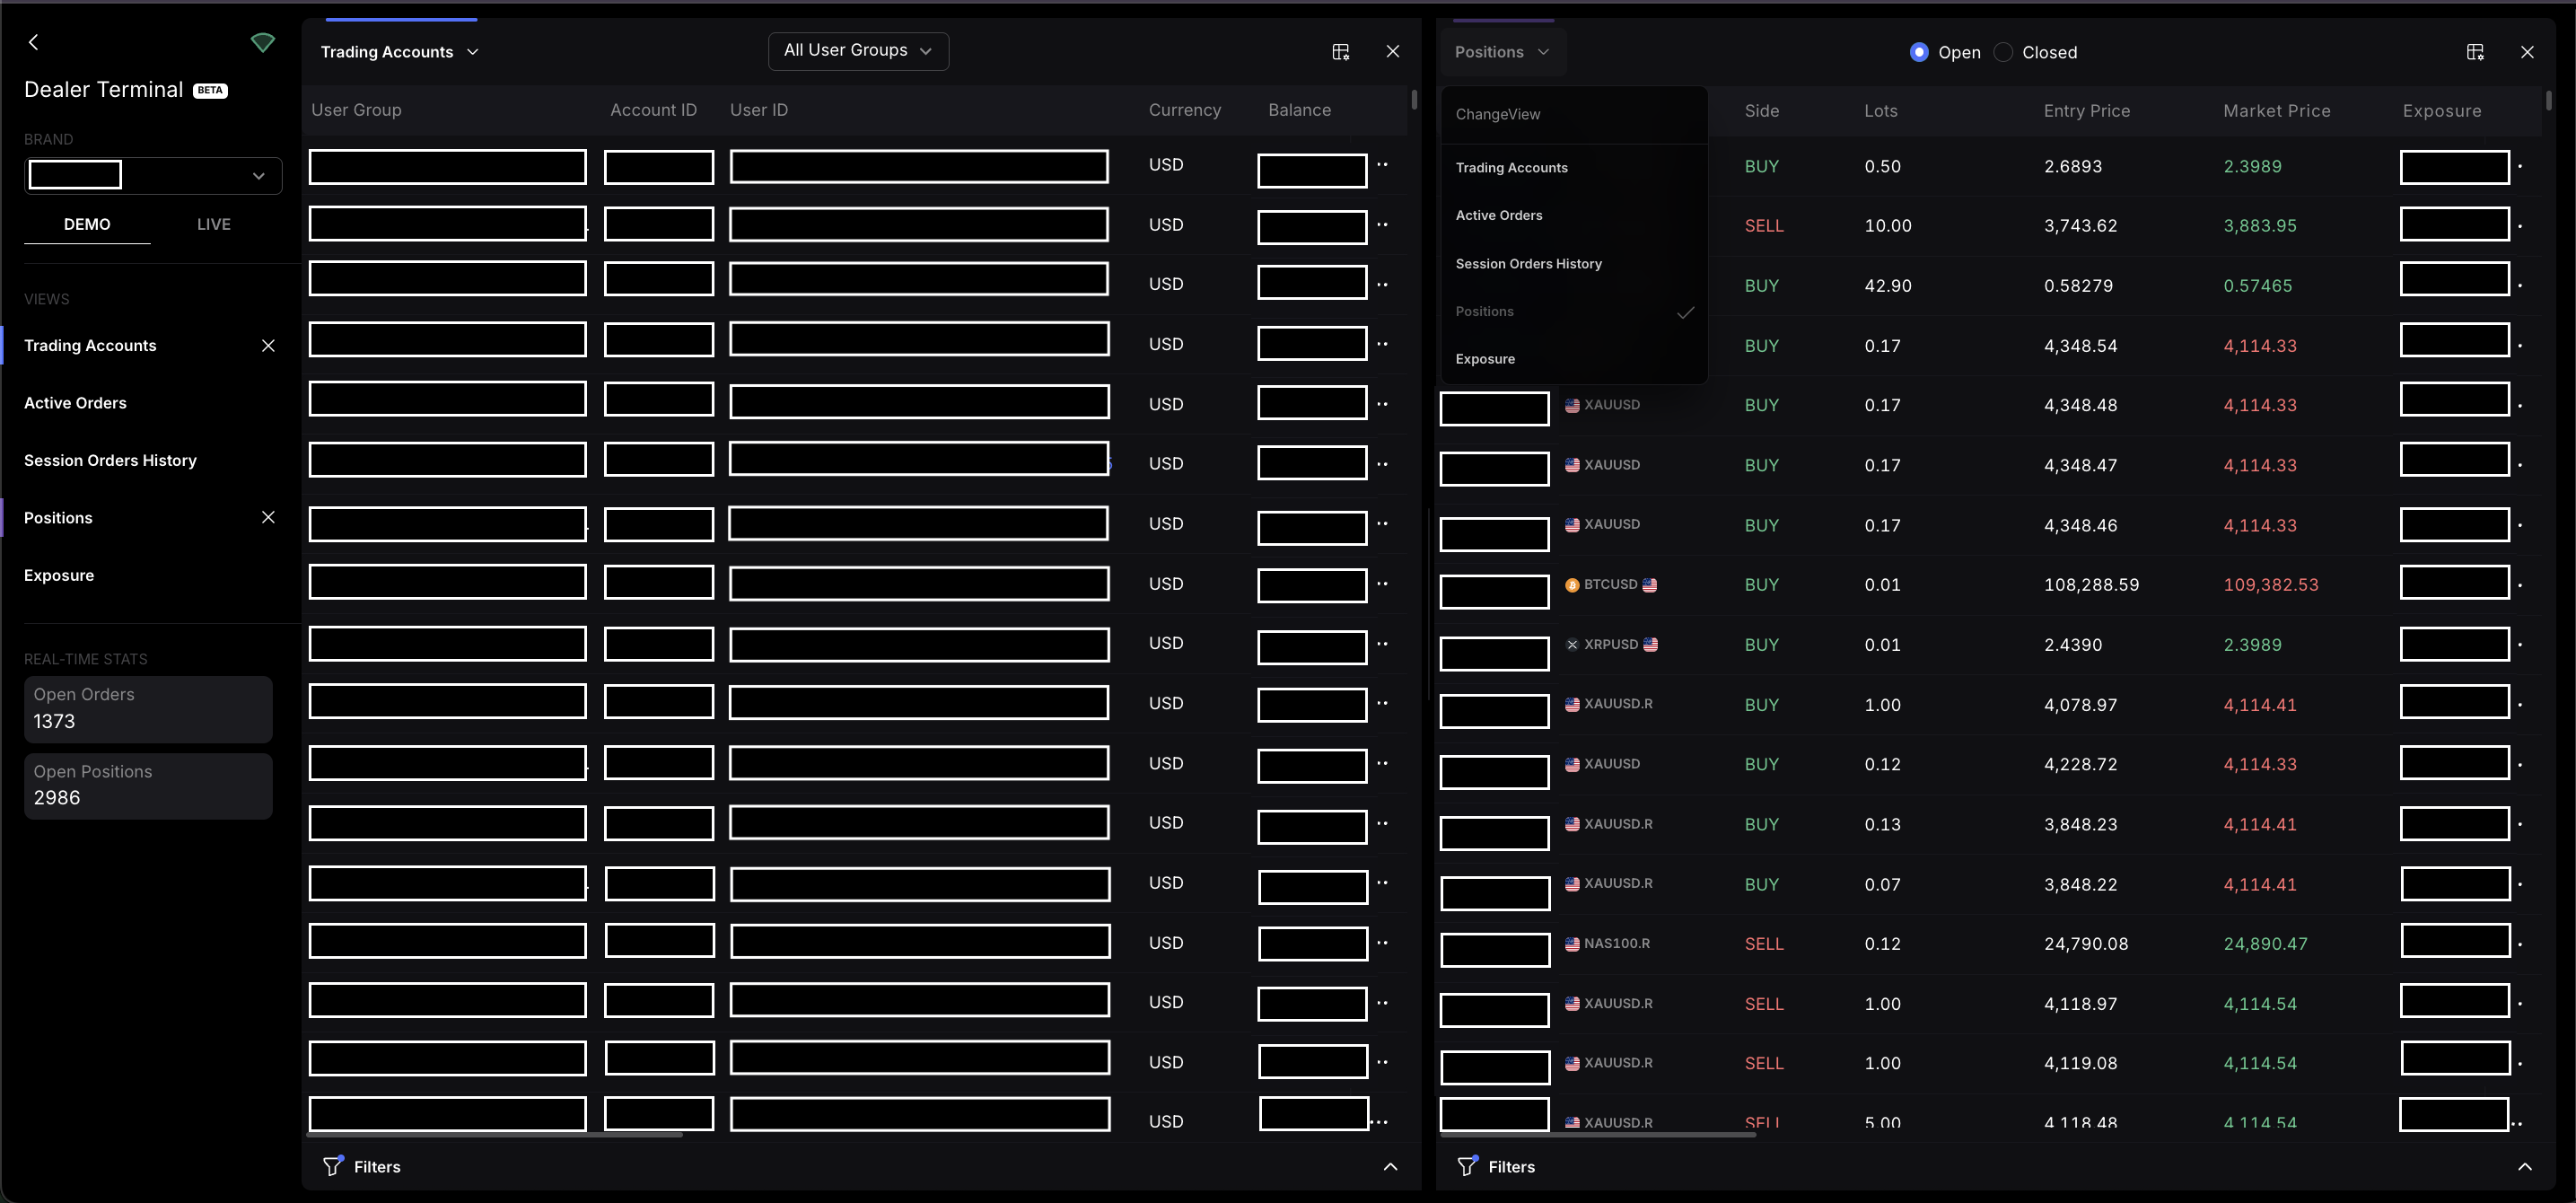Image resolution: width=2576 pixels, height=1203 pixels.
Task: Open column settings icon in Trading Accounts panel
Action: (1341, 52)
